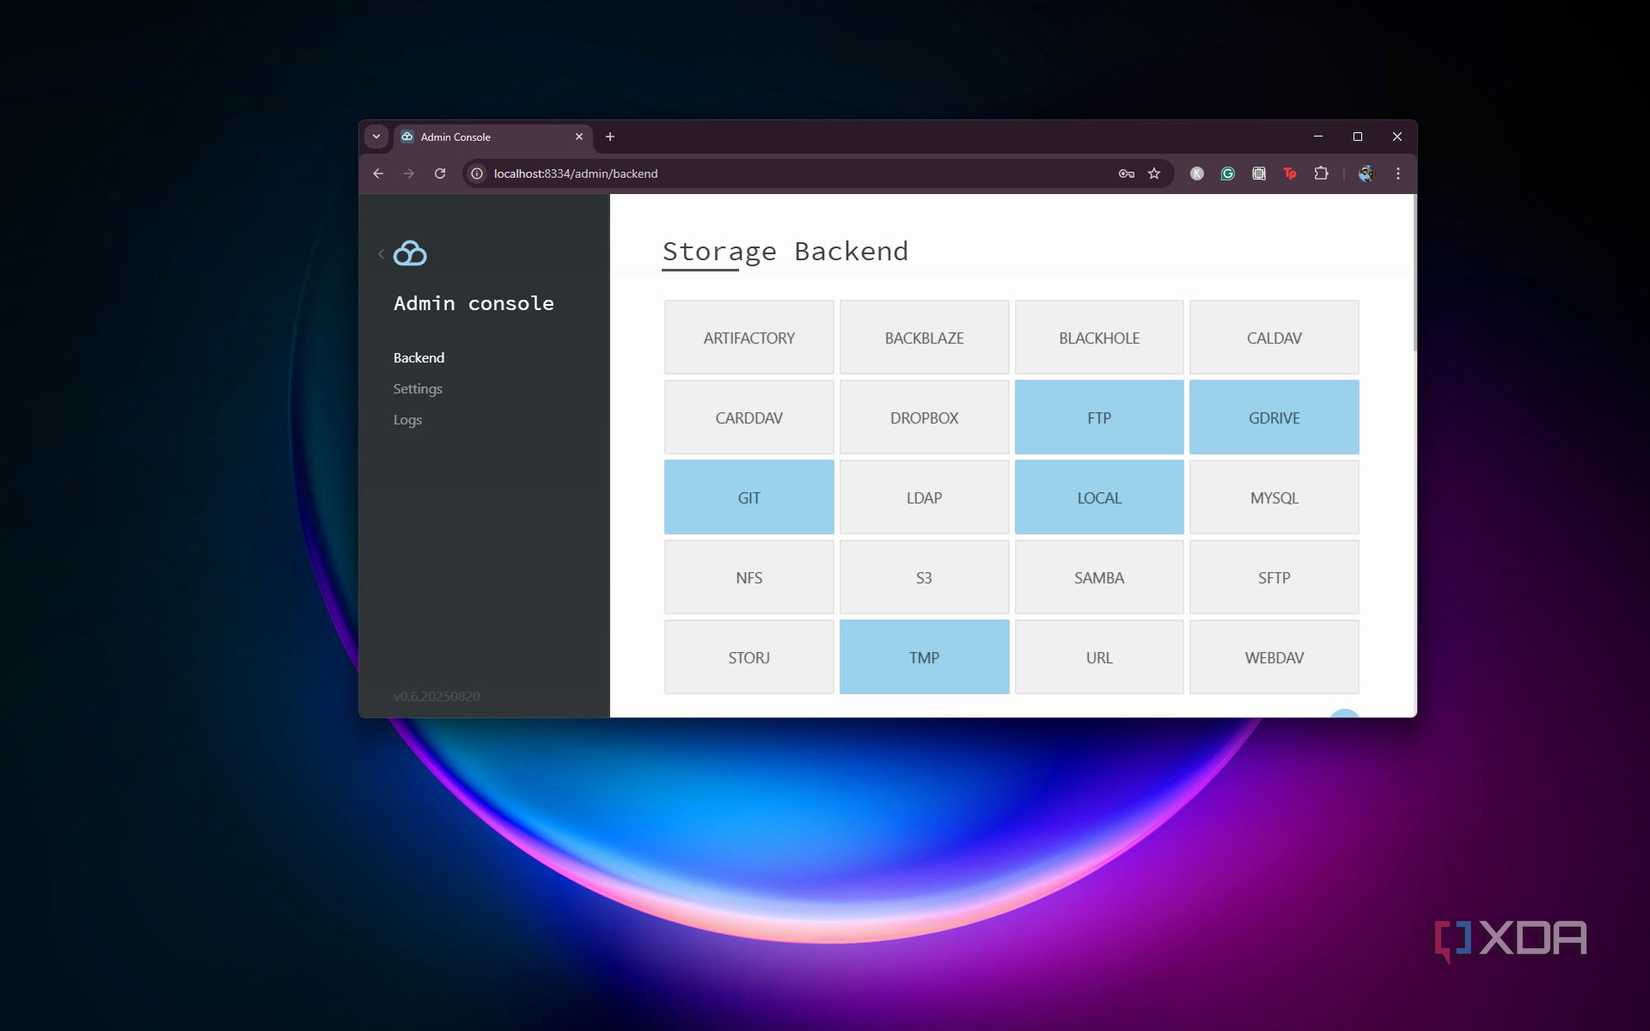1650x1031 pixels.
Task: Open the Extensions puzzle-piece icon
Action: click(1321, 173)
